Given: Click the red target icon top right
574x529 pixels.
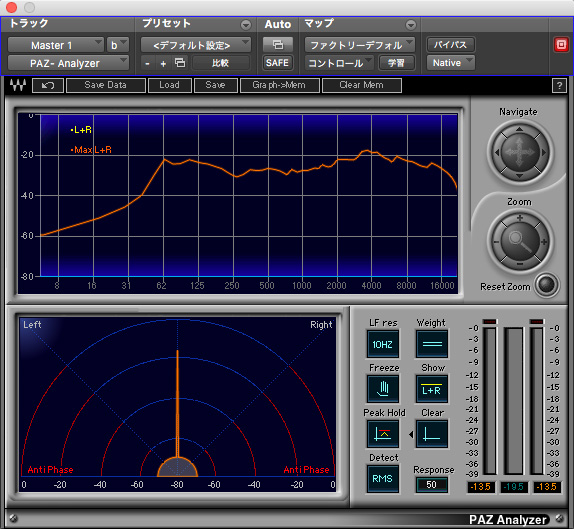Looking at the screenshot, I should [561, 45].
